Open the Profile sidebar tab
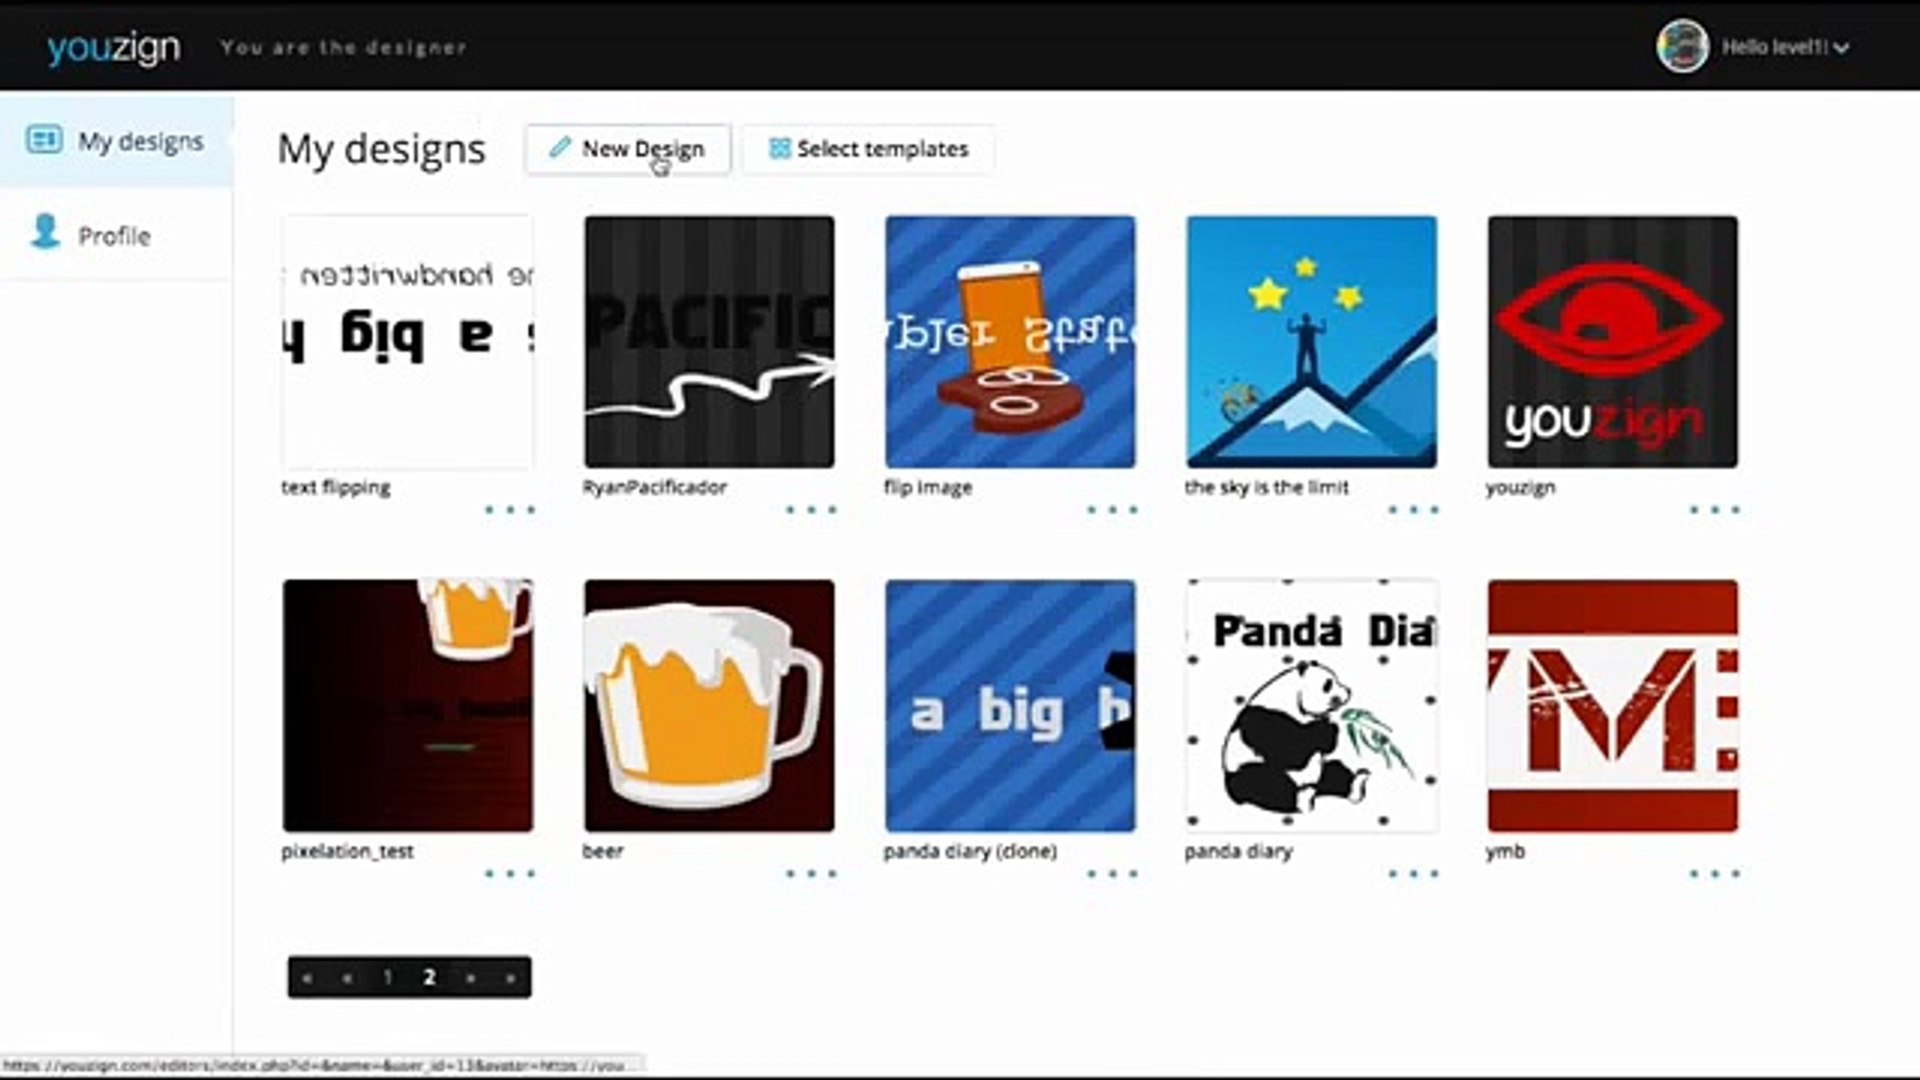 (114, 236)
